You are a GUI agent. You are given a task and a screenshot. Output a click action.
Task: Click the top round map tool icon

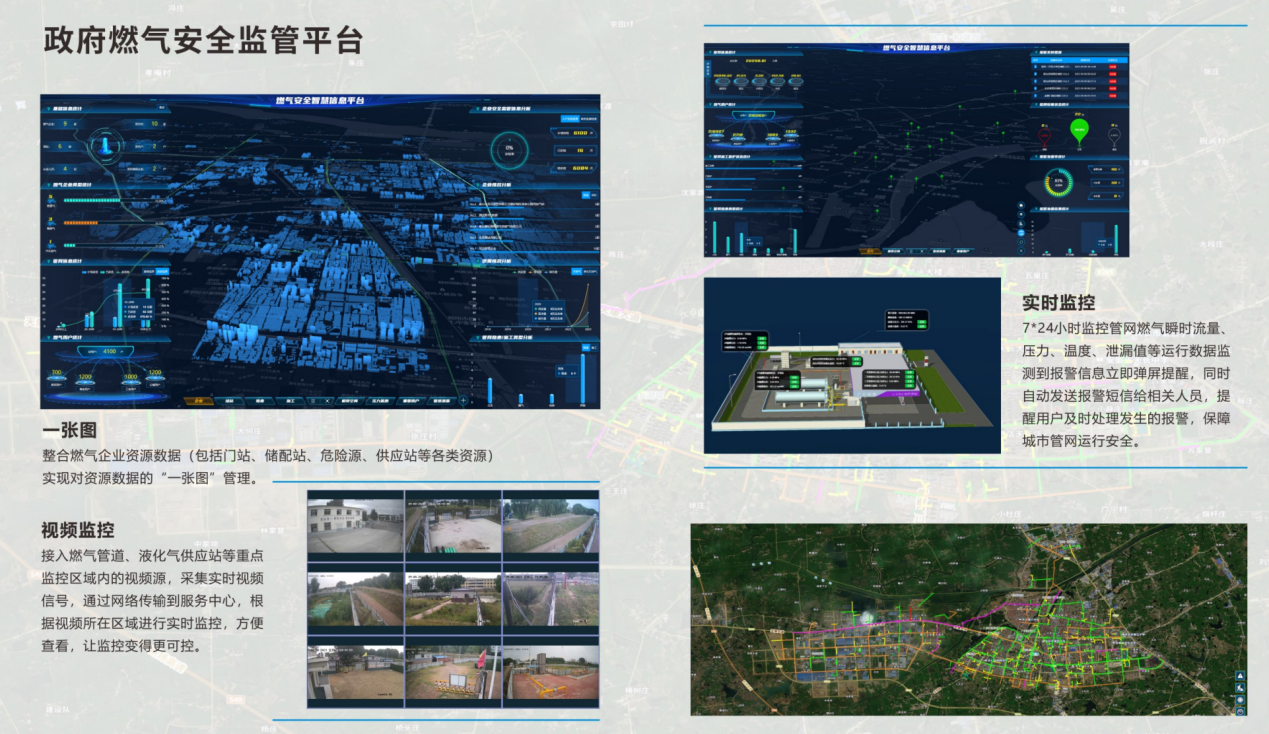1020,206
